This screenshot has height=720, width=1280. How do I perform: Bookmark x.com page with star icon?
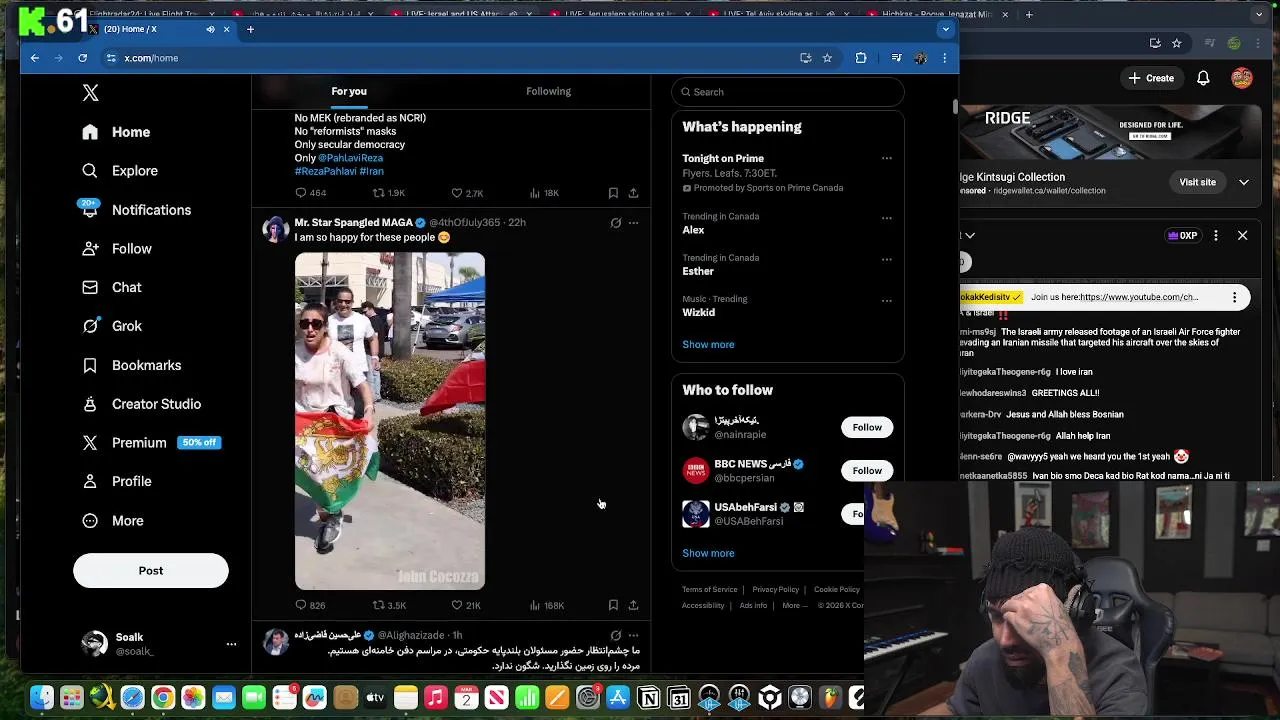tap(827, 58)
